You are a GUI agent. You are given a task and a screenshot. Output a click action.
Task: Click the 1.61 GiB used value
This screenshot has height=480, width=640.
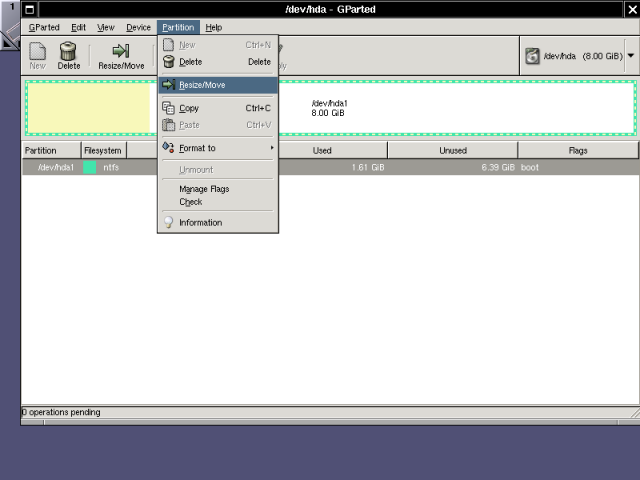pyautogui.click(x=368, y=167)
